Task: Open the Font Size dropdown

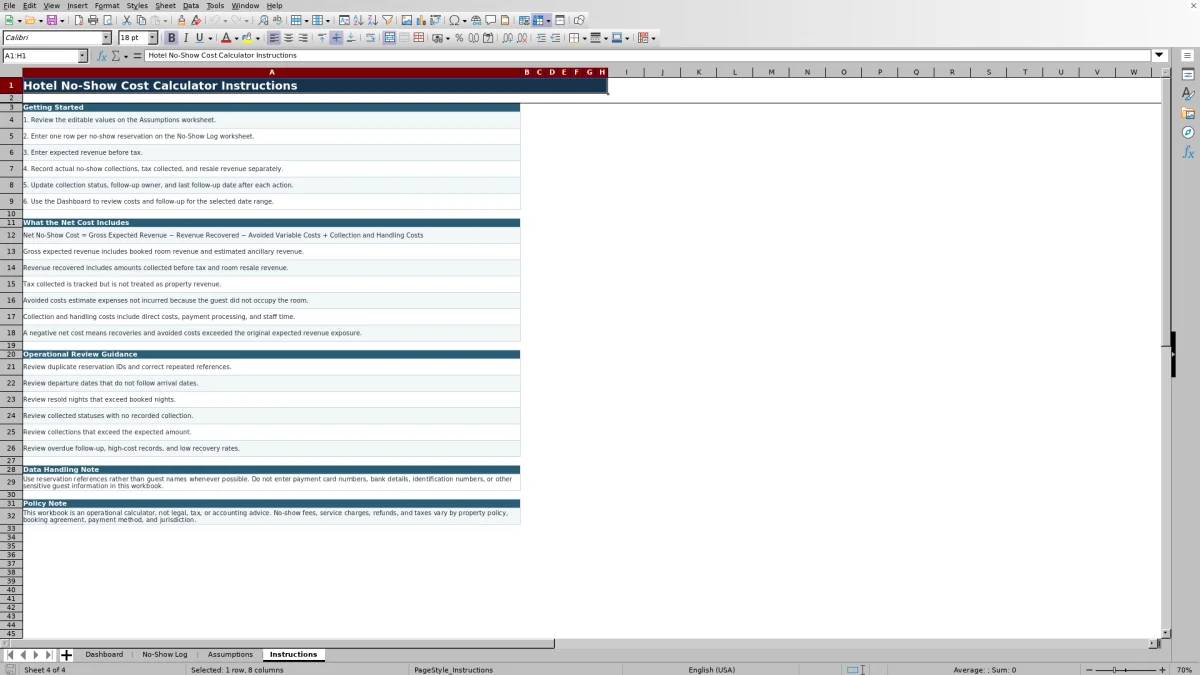Action: (152, 38)
